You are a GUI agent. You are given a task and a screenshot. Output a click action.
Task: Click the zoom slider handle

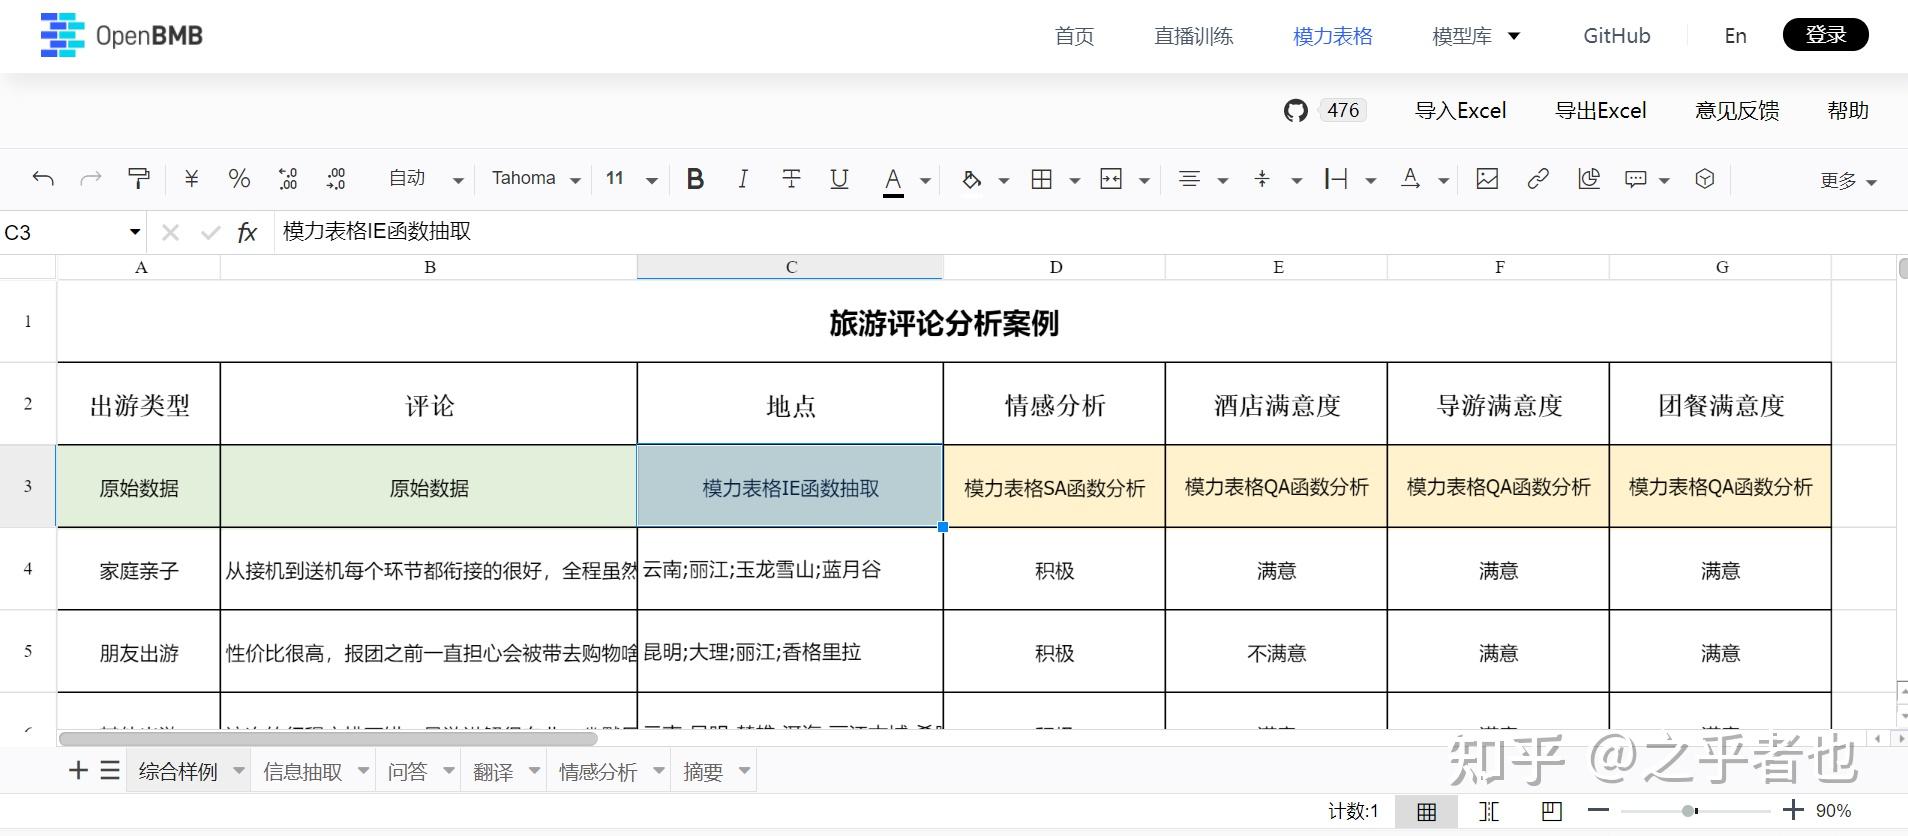[x=1689, y=811]
